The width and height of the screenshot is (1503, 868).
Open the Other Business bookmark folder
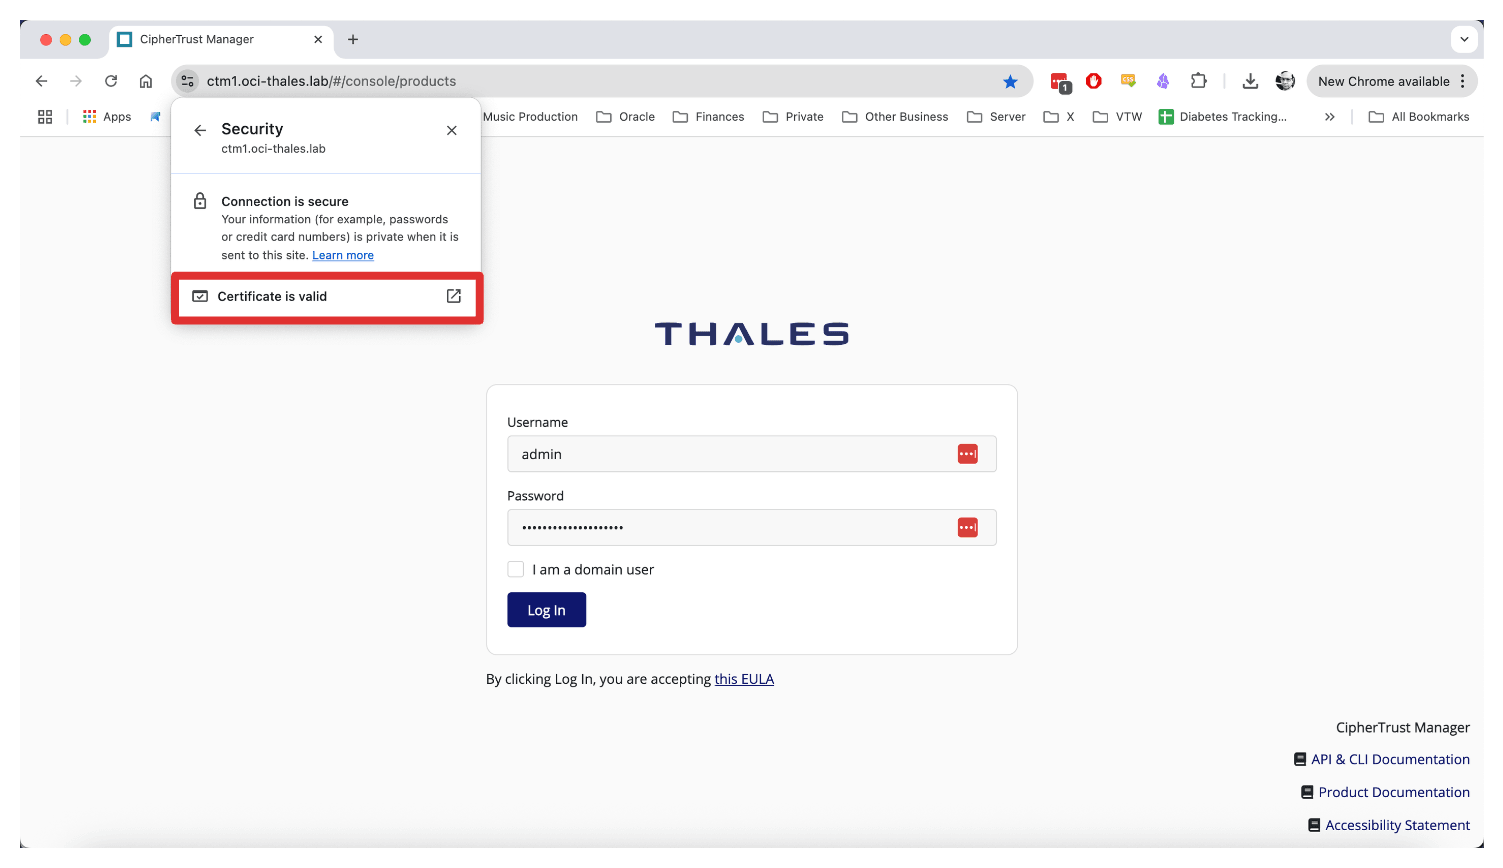point(895,117)
